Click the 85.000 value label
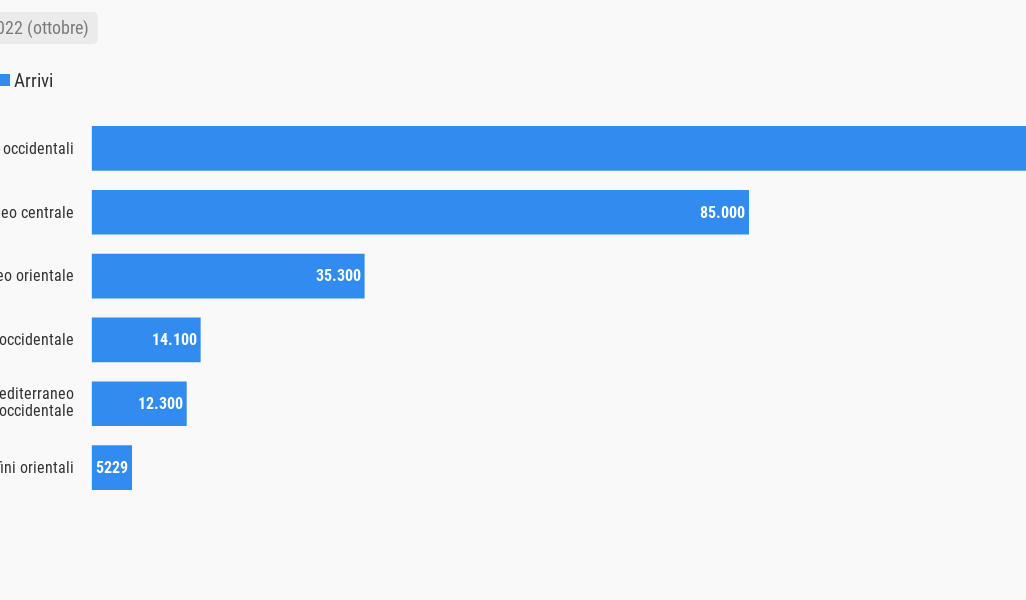 [722, 213]
